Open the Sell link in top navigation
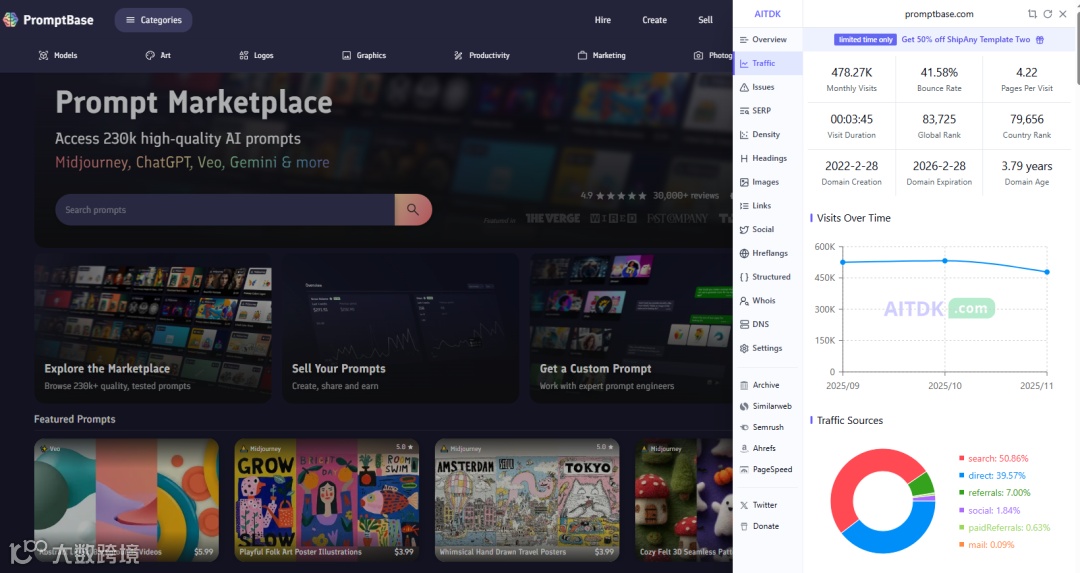The width and height of the screenshot is (1080, 573). tap(705, 20)
